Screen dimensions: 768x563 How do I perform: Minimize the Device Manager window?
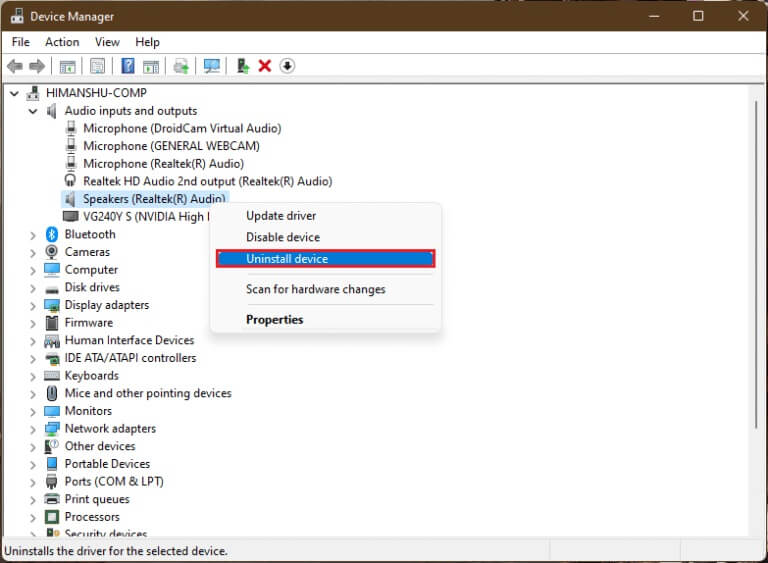[x=654, y=16]
